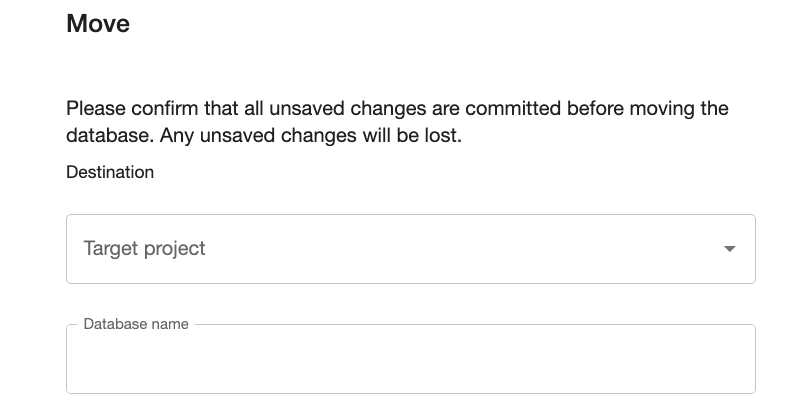Click the triangle expander beside Target project
The width and height of the screenshot is (811, 415).
(x=730, y=249)
